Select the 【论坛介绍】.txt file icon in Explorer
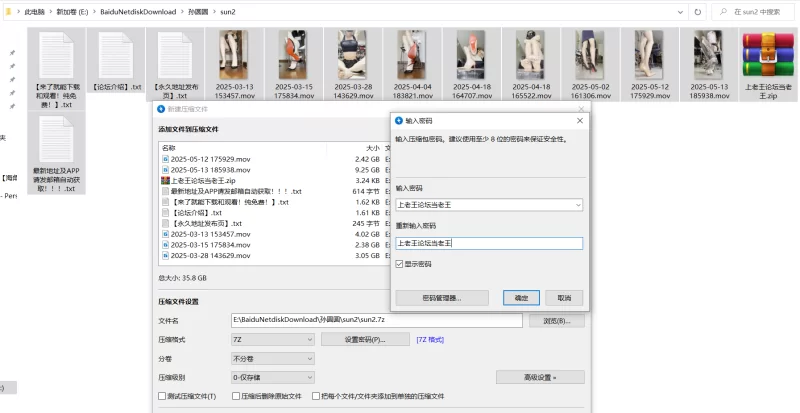This screenshot has height=413, width=800. [116, 55]
